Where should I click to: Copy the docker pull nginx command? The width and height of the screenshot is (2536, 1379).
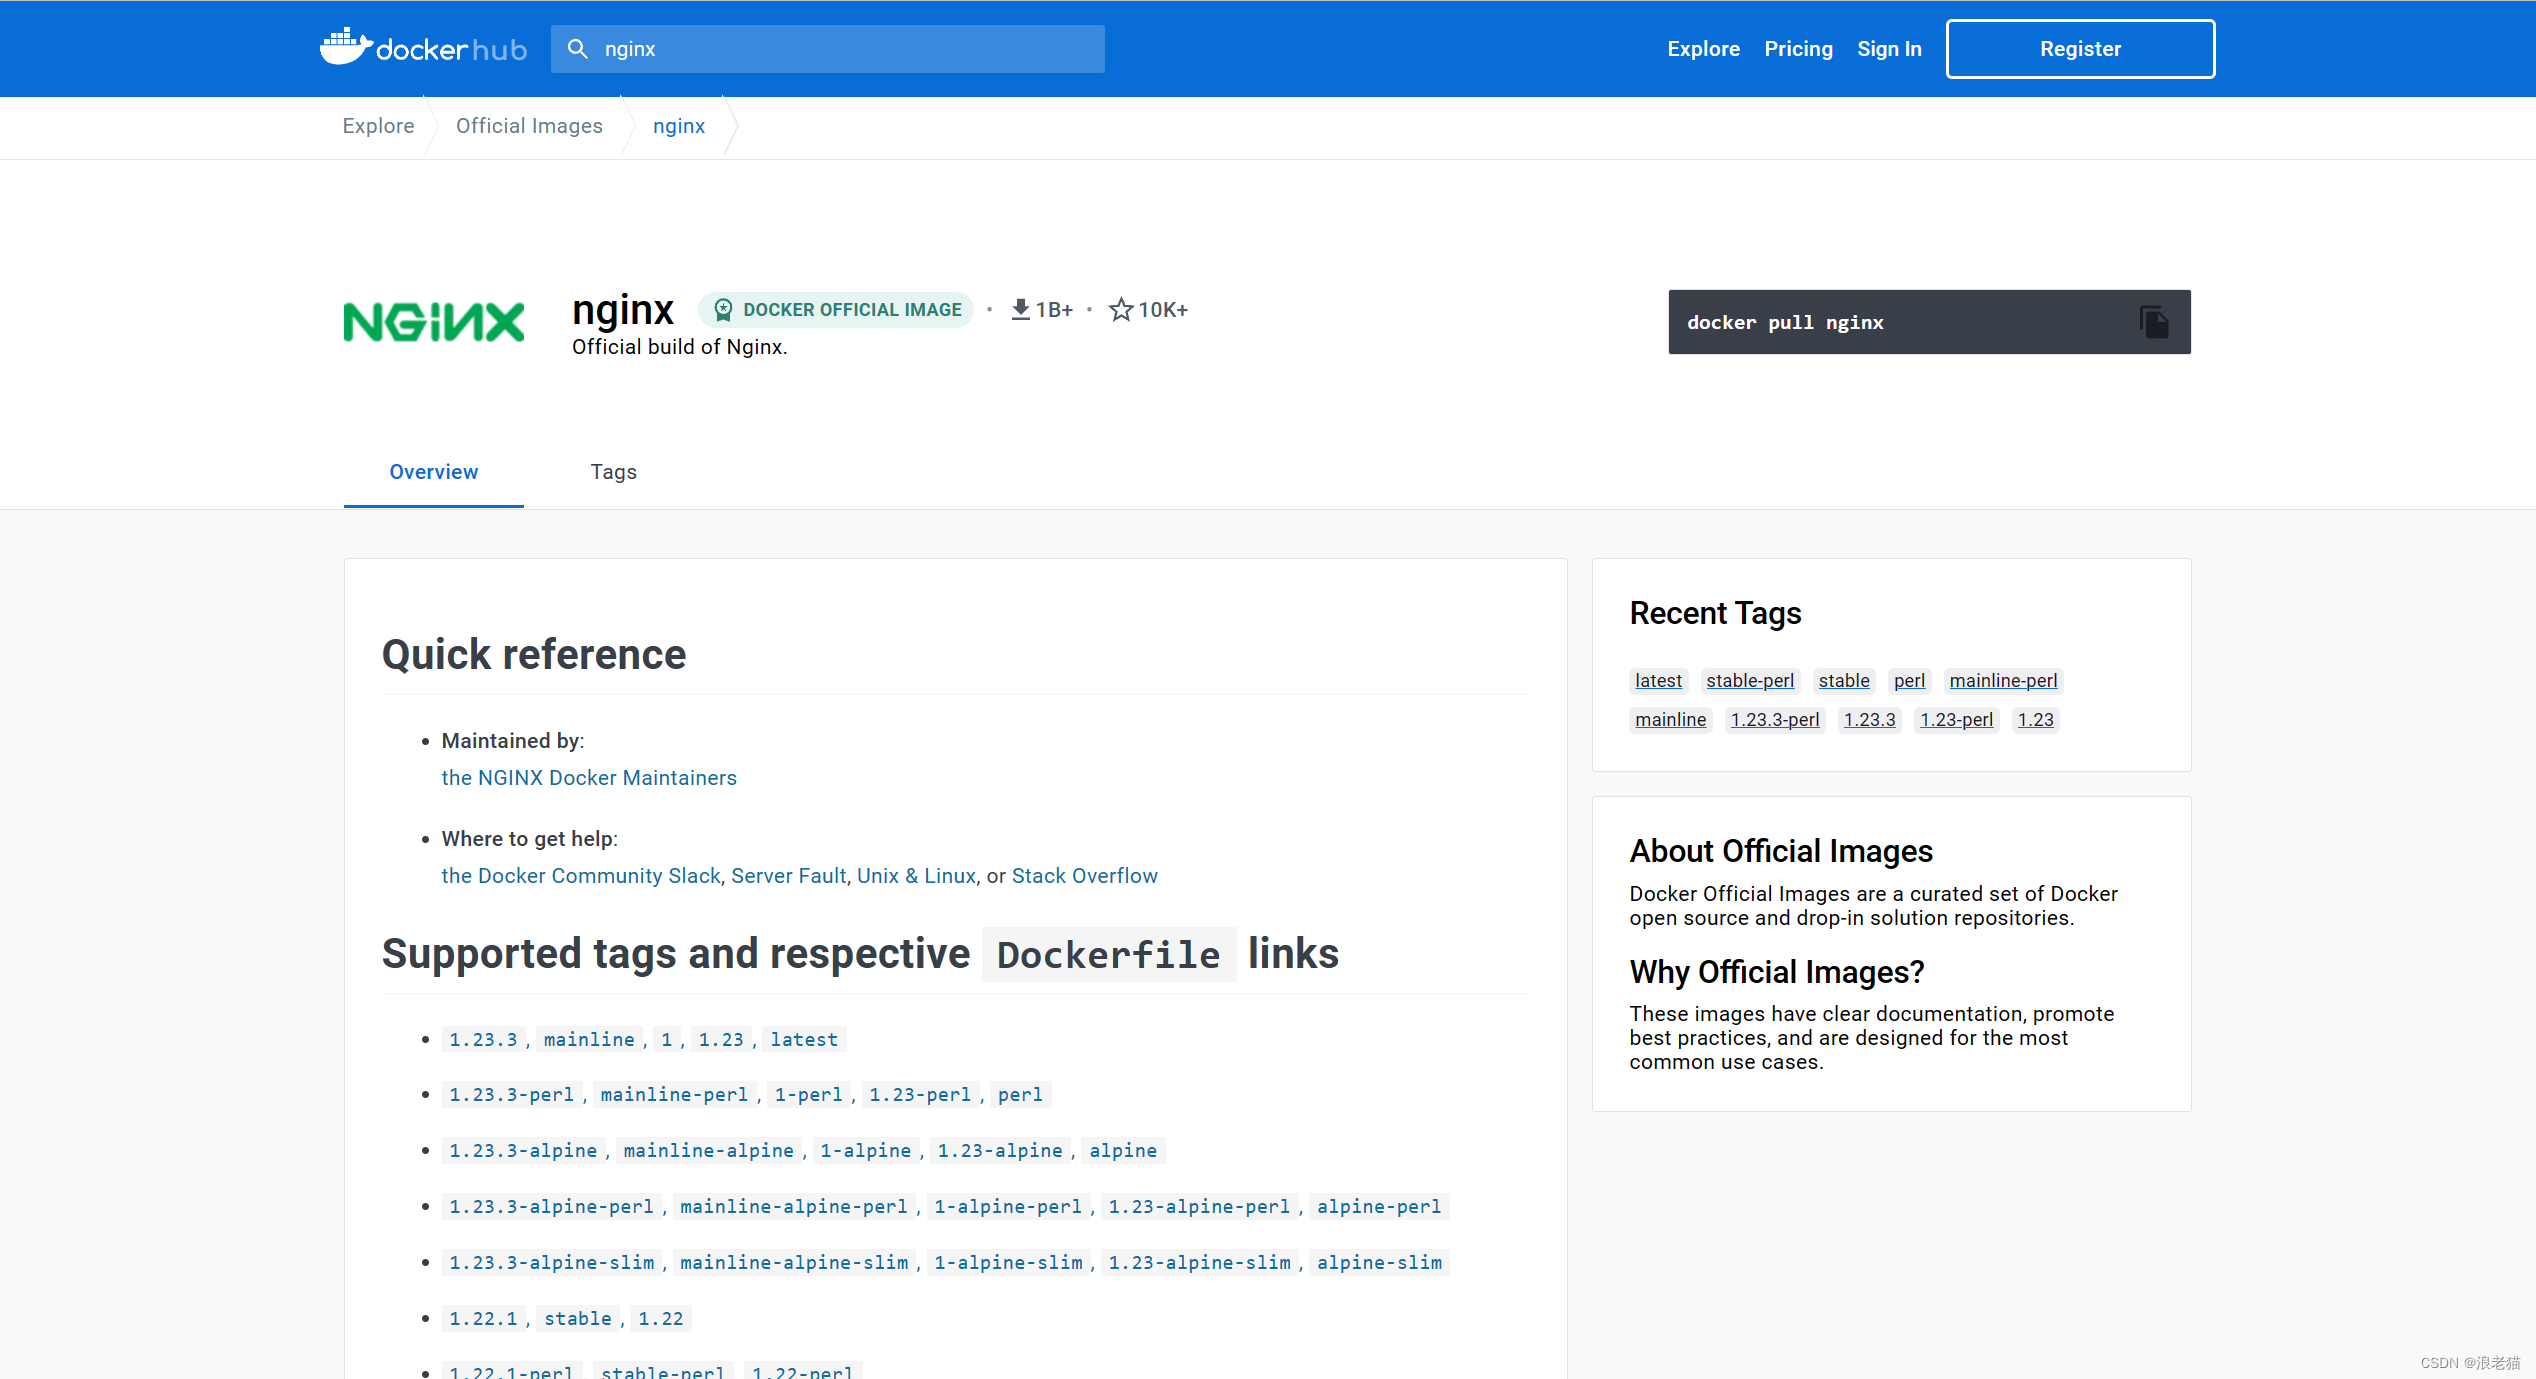point(2154,322)
